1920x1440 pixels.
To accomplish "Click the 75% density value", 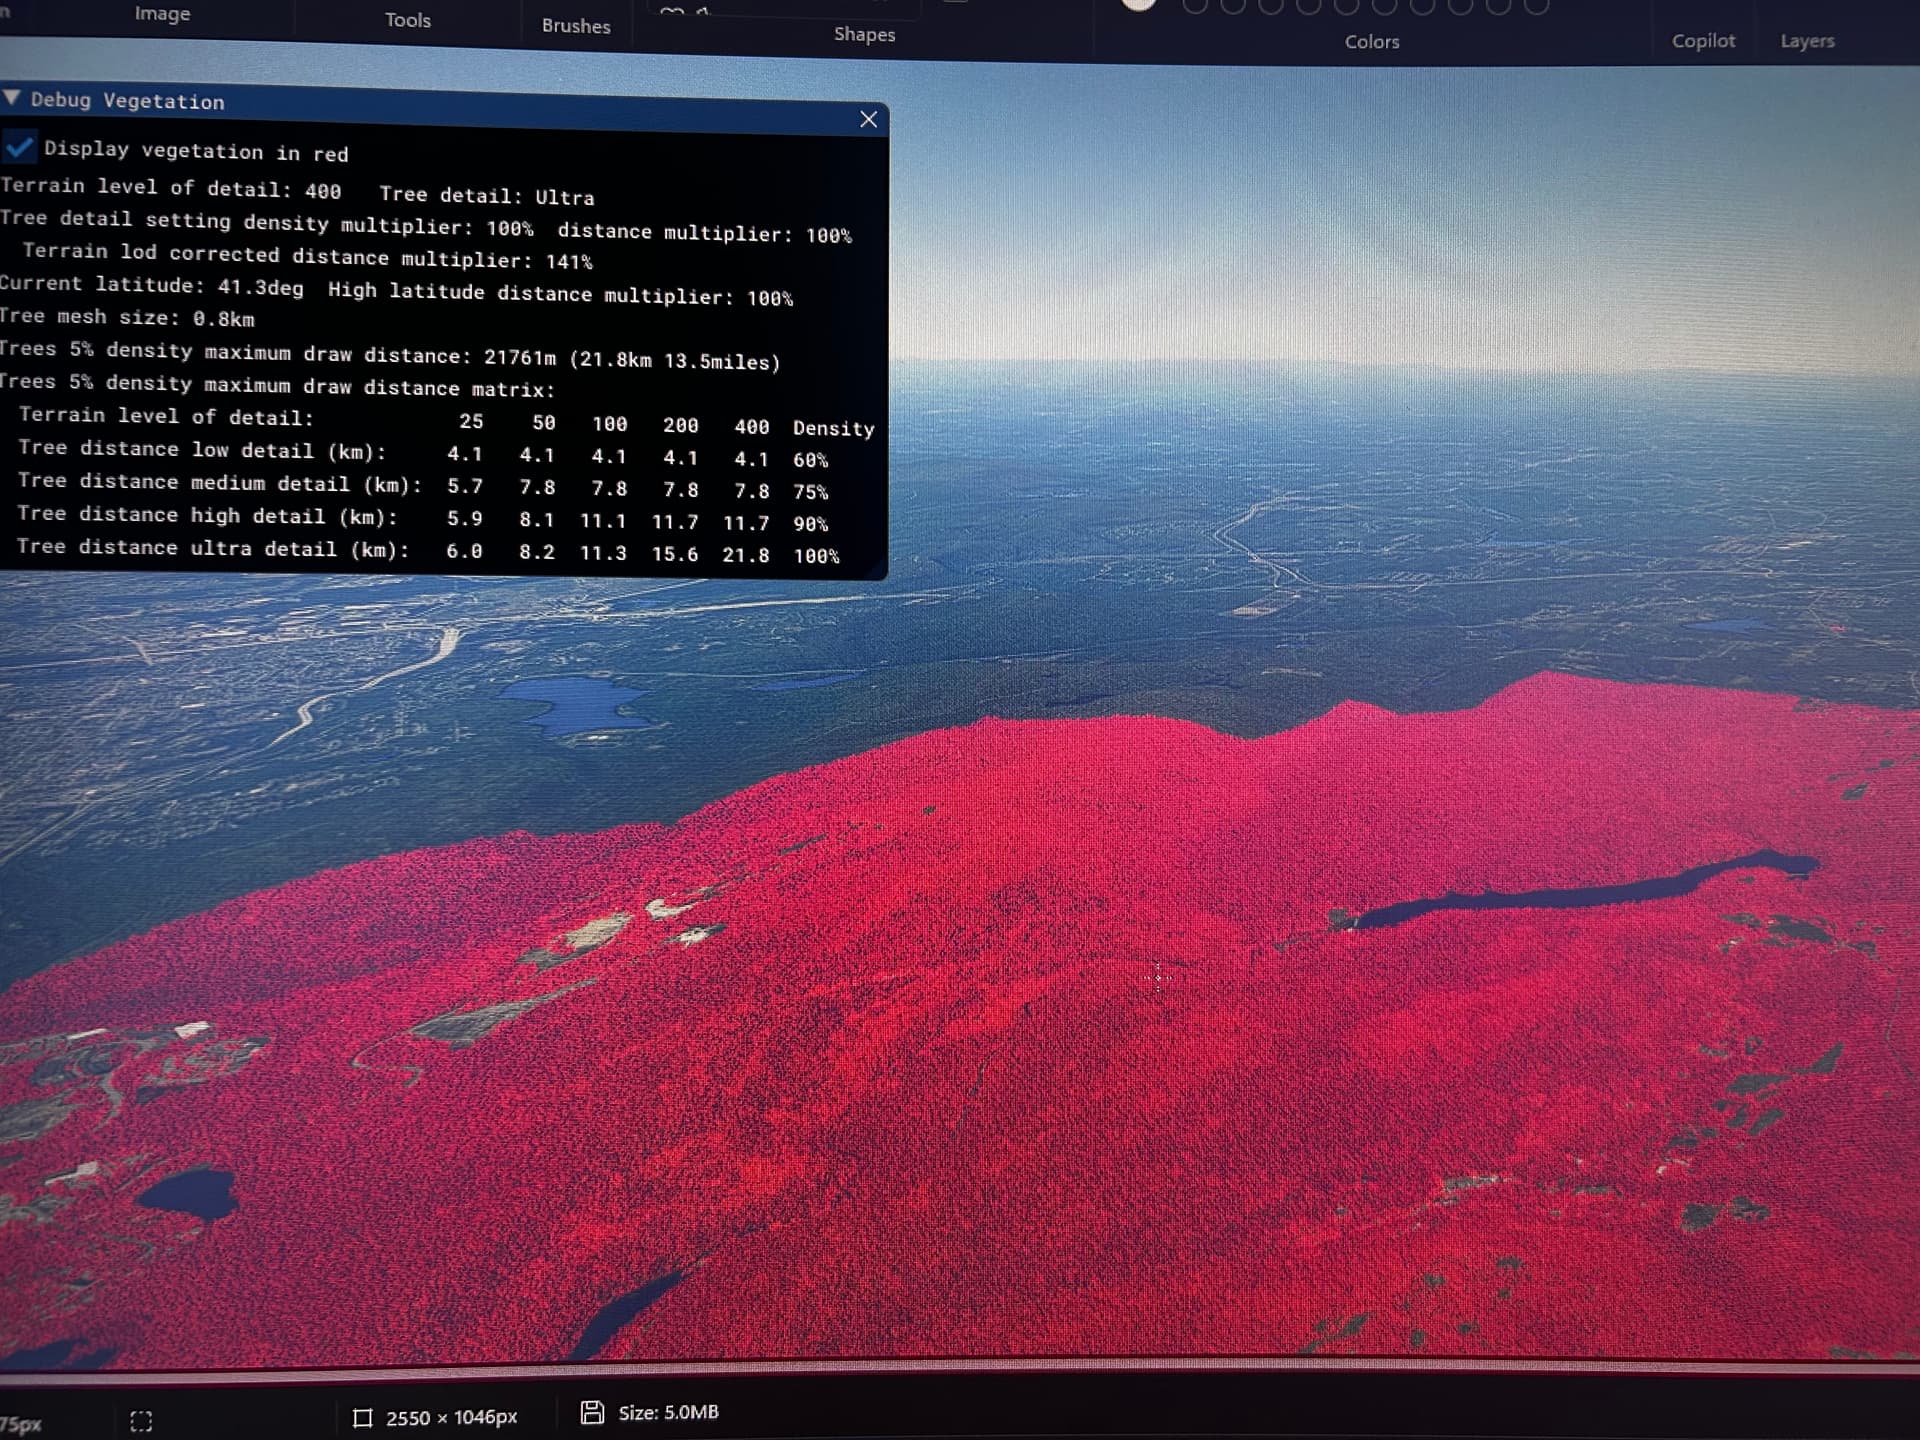I will 810,492.
